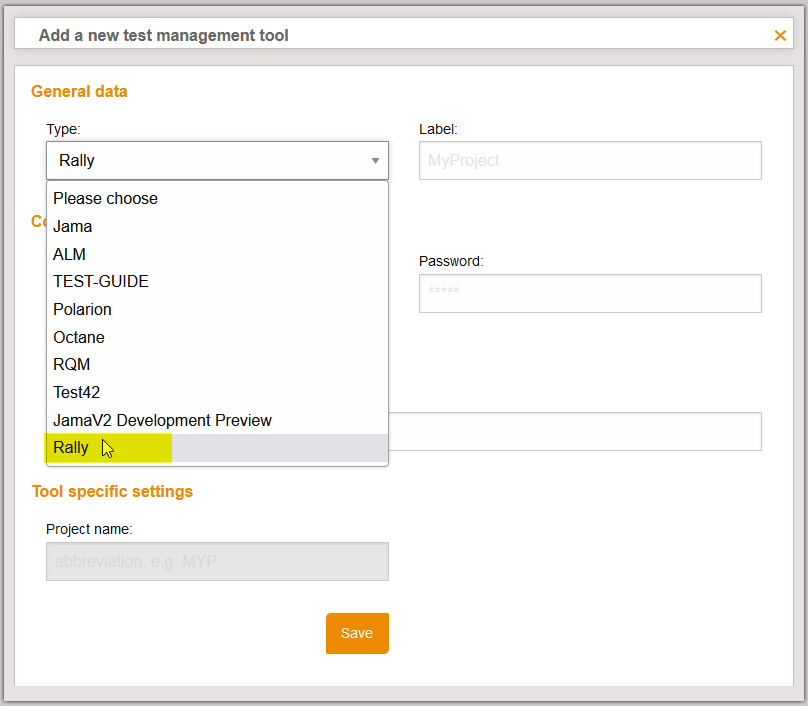The width and height of the screenshot is (808, 706).
Task: Click inside the Password field
Action: (x=589, y=293)
